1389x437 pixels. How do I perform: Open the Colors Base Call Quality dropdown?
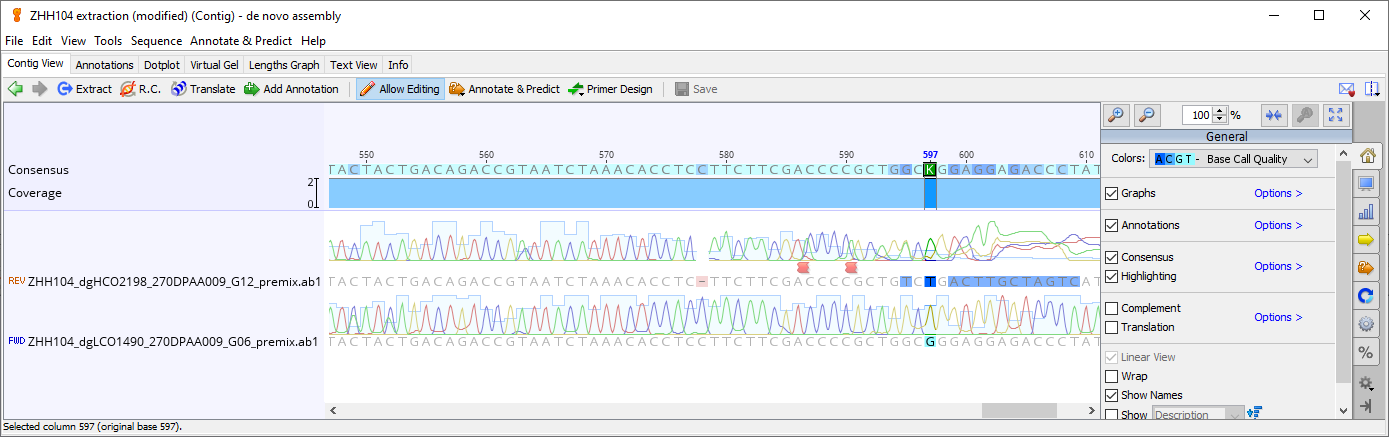pyautogui.click(x=1235, y=159)
